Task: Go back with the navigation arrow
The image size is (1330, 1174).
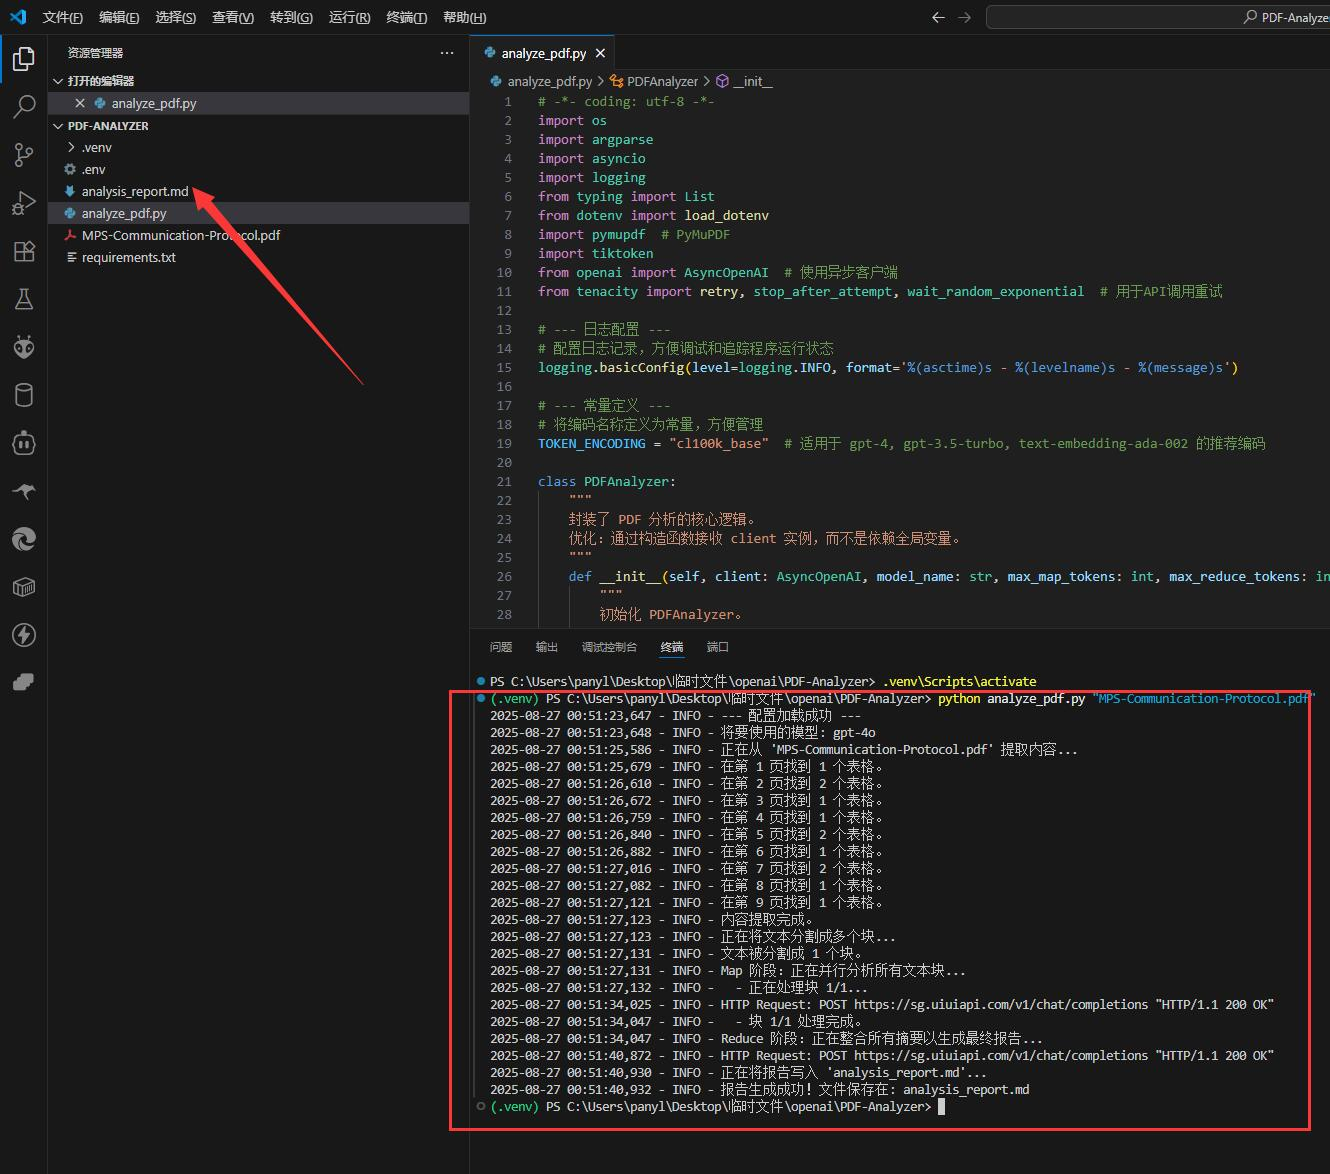Action: 938,17
